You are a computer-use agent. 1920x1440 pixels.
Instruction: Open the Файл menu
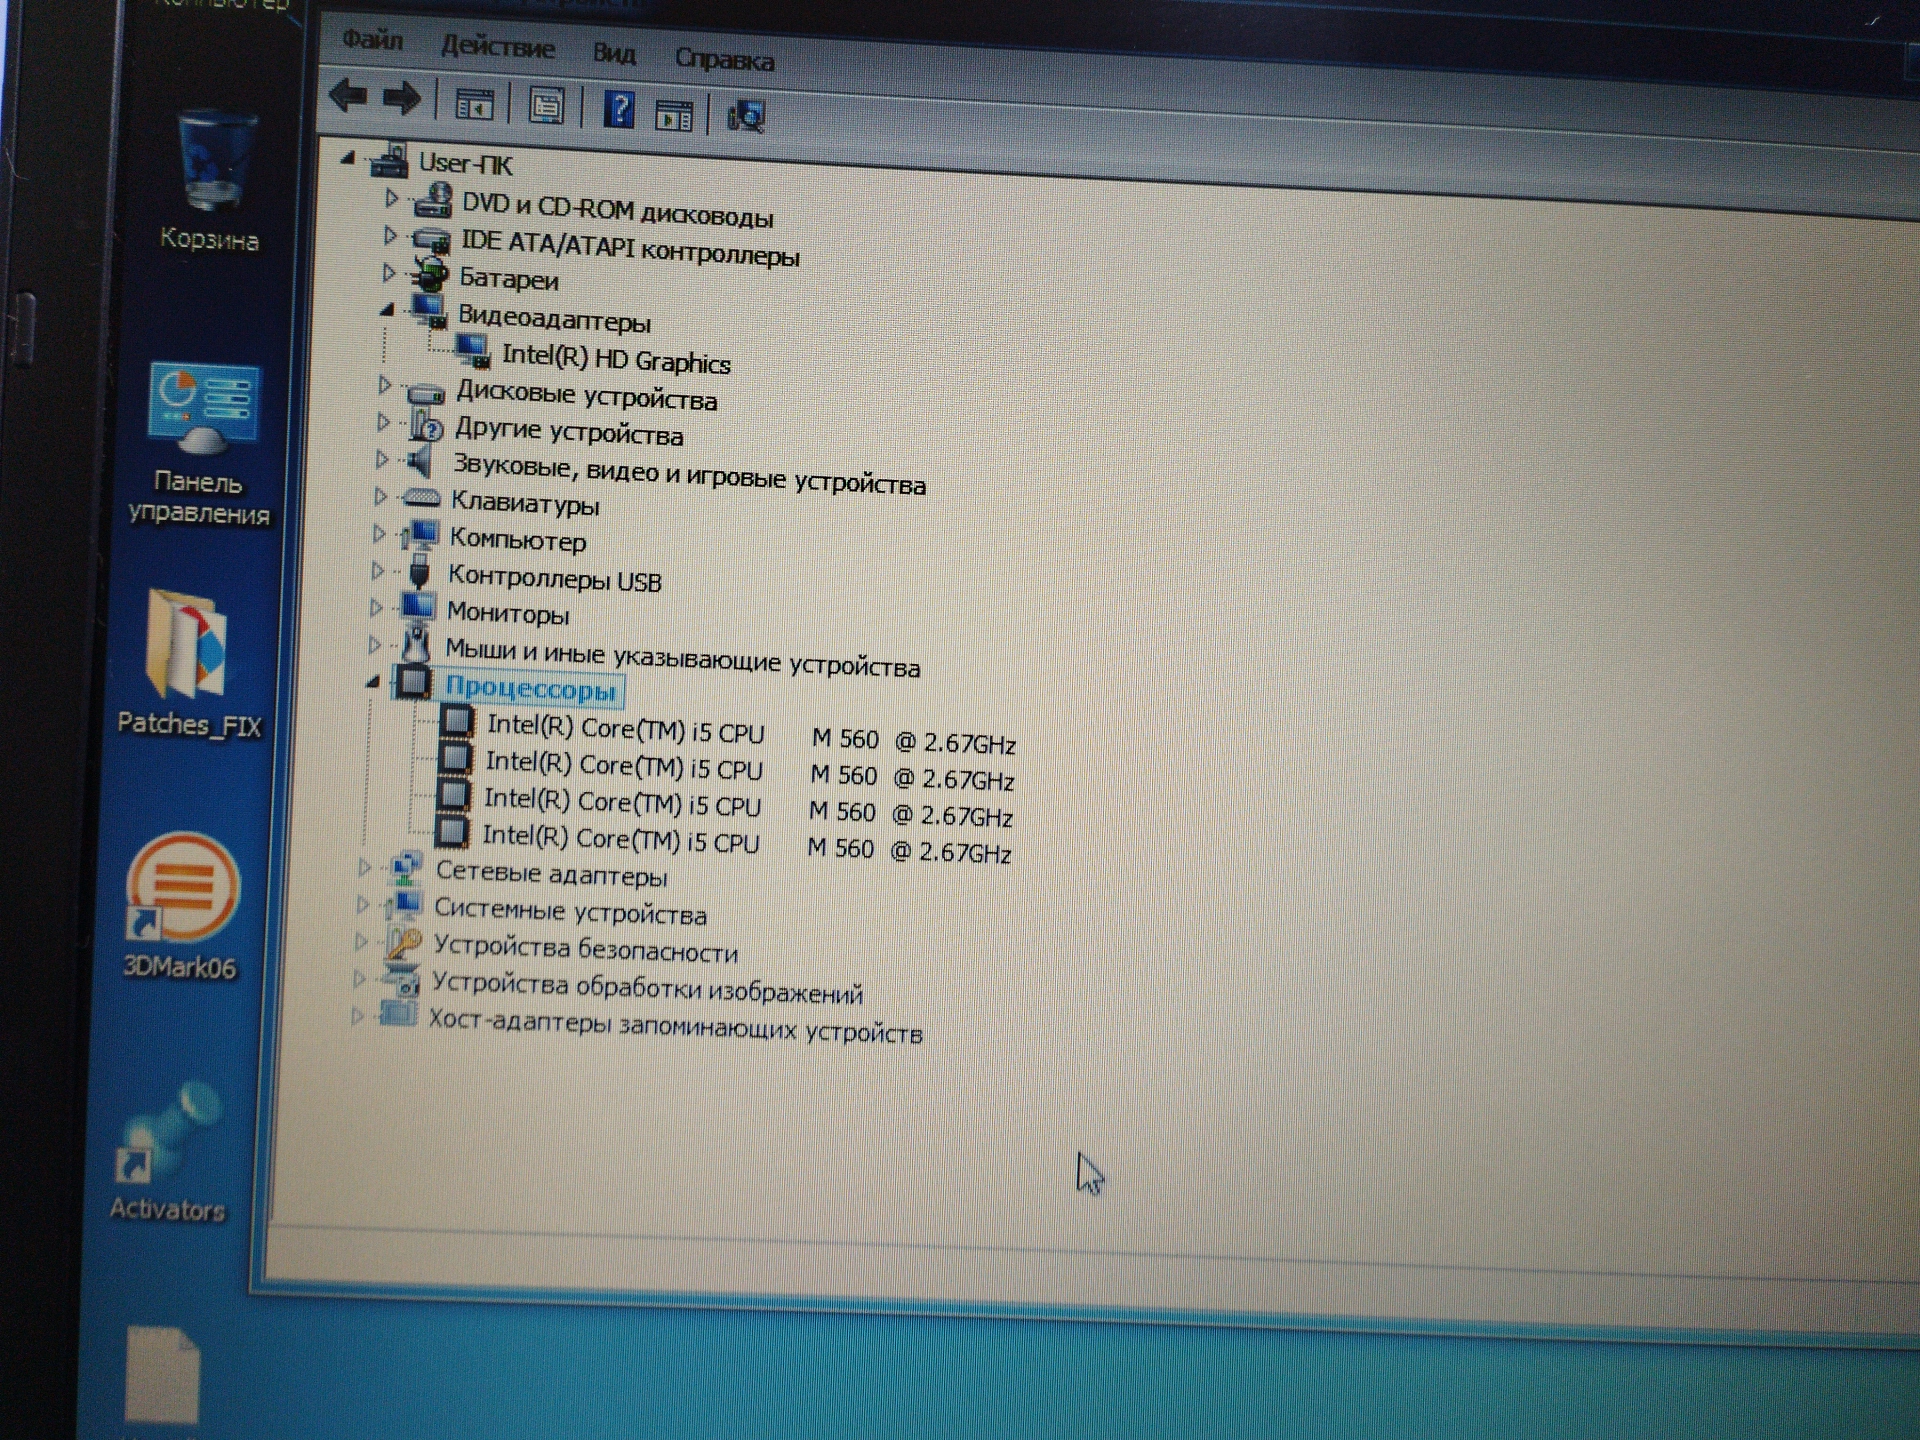372,40
